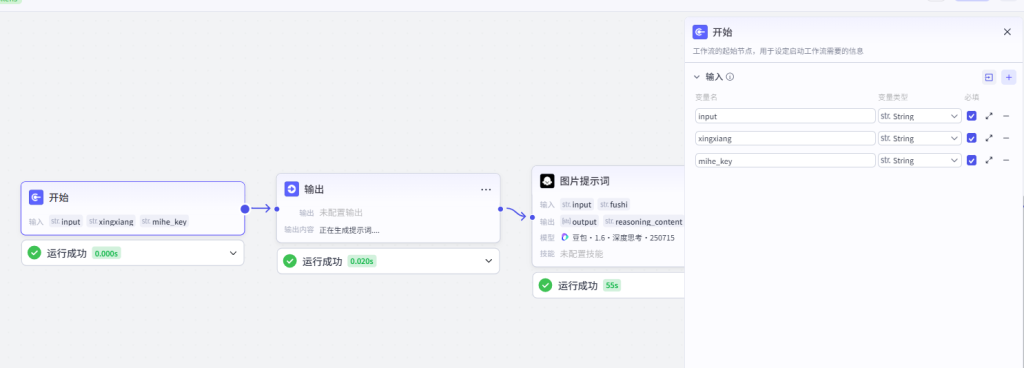Click the 未配置技能 text on the 图片提示词 node
This screenshot has width=1024, height=368.
[581, 254]
